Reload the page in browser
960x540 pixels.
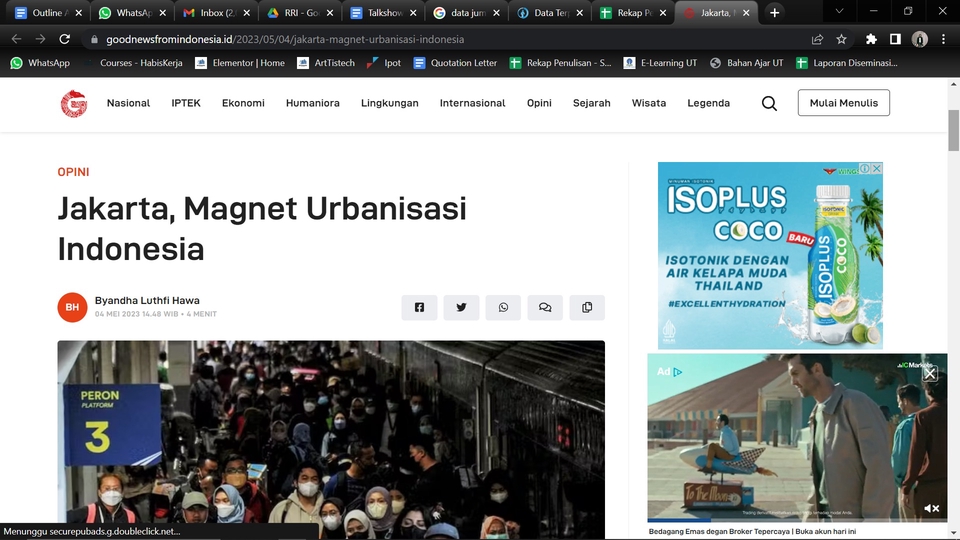pyautogui.click(x=64, y=39)
